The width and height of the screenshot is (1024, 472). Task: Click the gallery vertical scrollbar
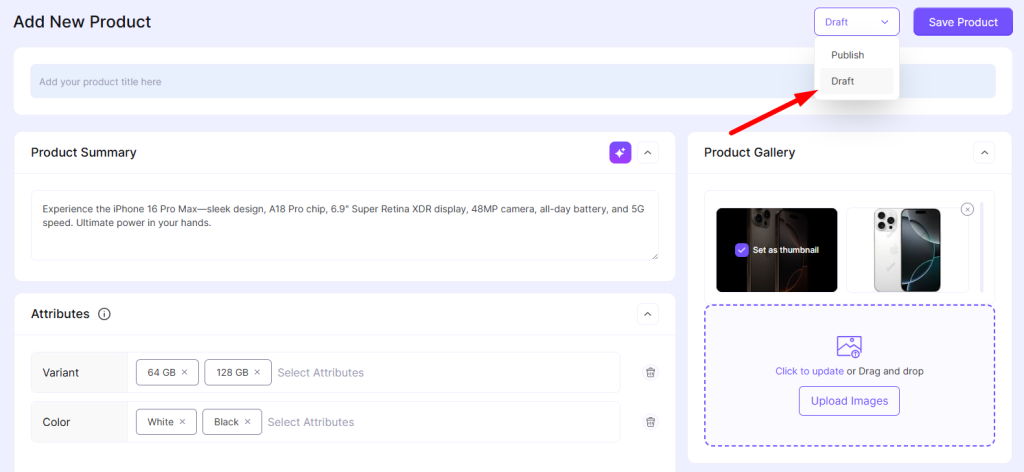click(x=982, y=247)
